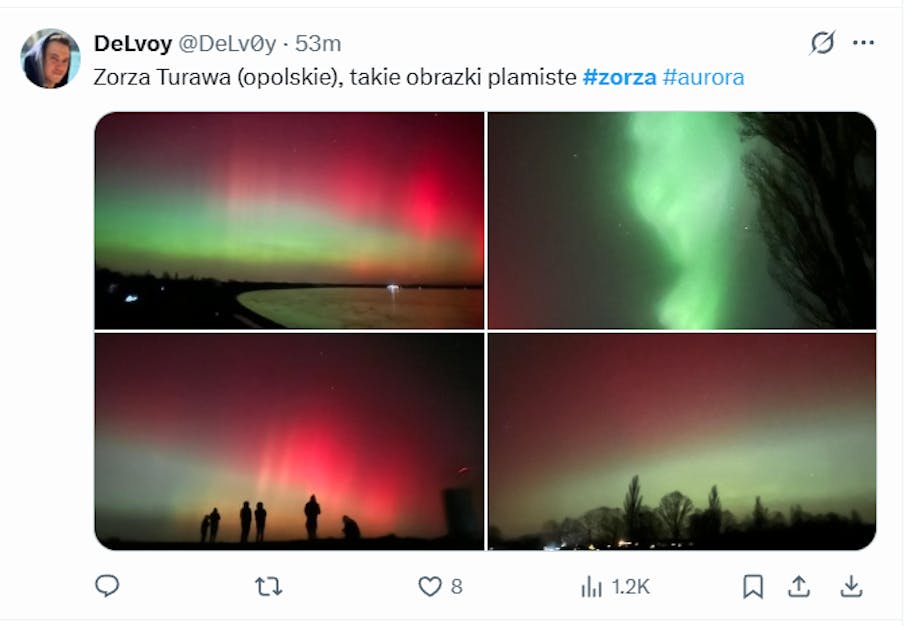Screen dimensions: 914x626
Task: Open the photo with people silhouettes
Action: 289,442
